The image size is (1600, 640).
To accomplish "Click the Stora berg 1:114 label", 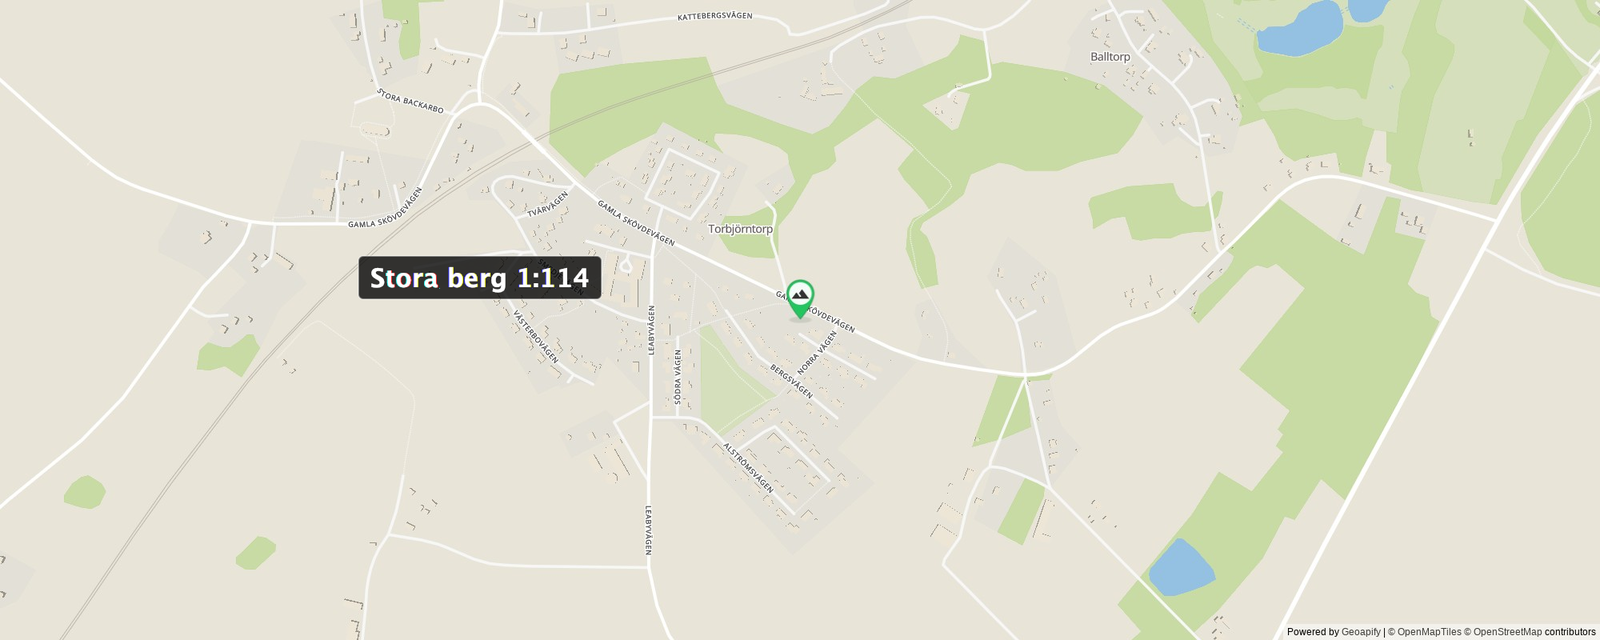I will click(480, 278).
